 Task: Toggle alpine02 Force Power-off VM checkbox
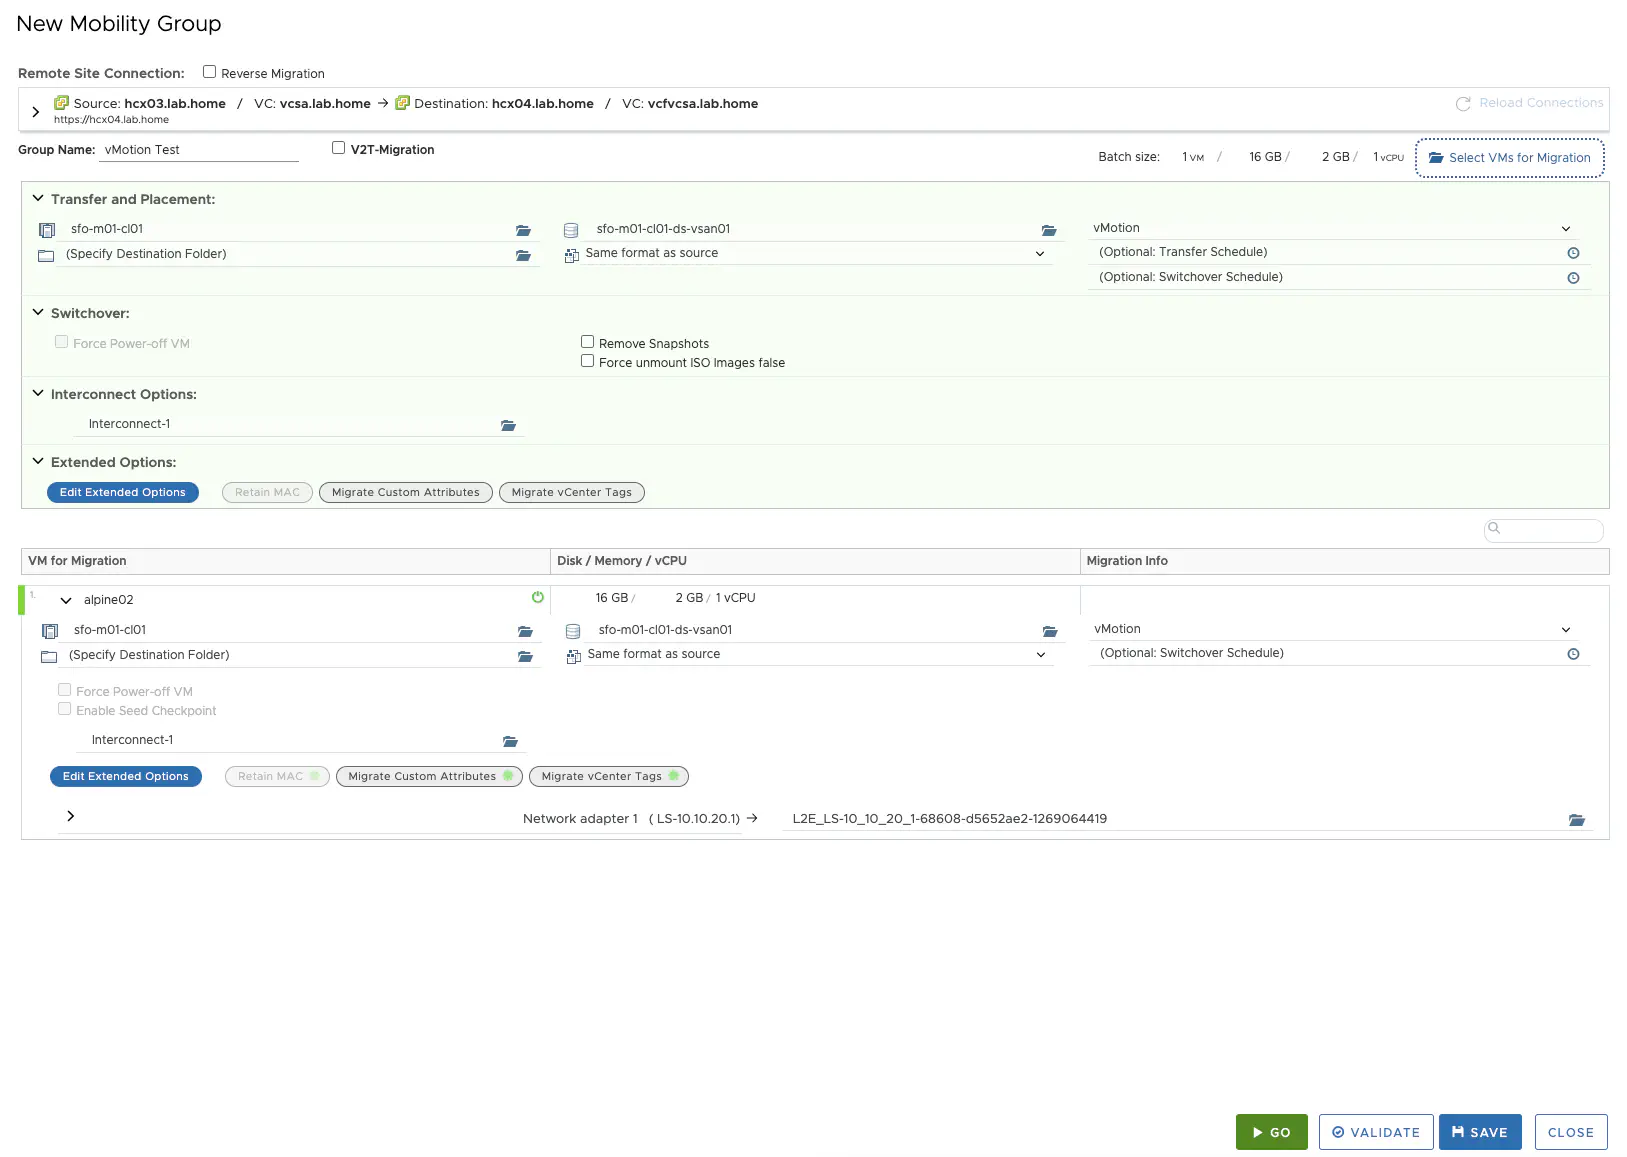[64, 690]
